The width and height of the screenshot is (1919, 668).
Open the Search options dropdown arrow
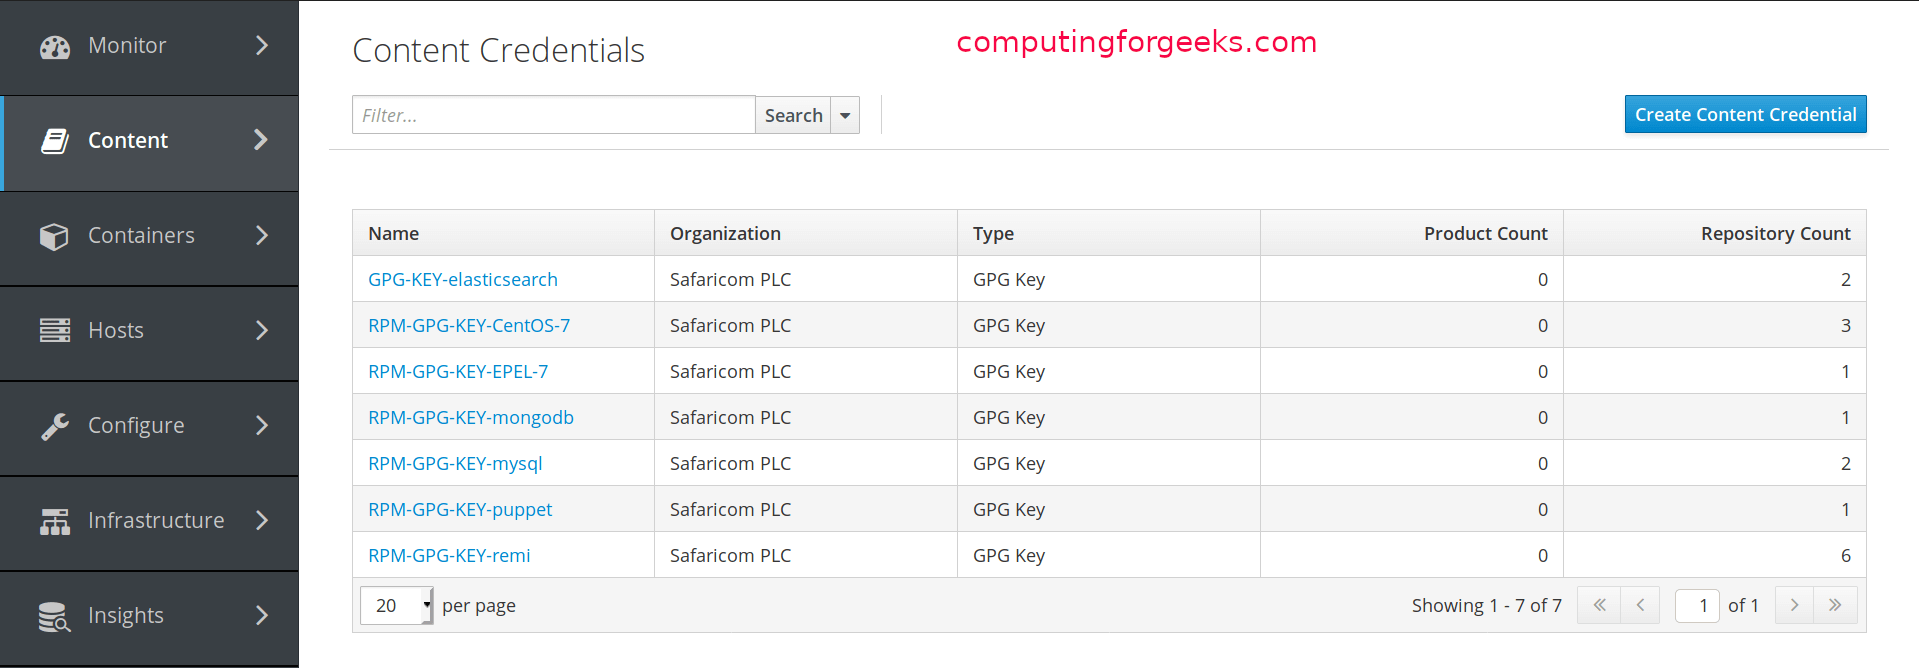click(845, 116)
